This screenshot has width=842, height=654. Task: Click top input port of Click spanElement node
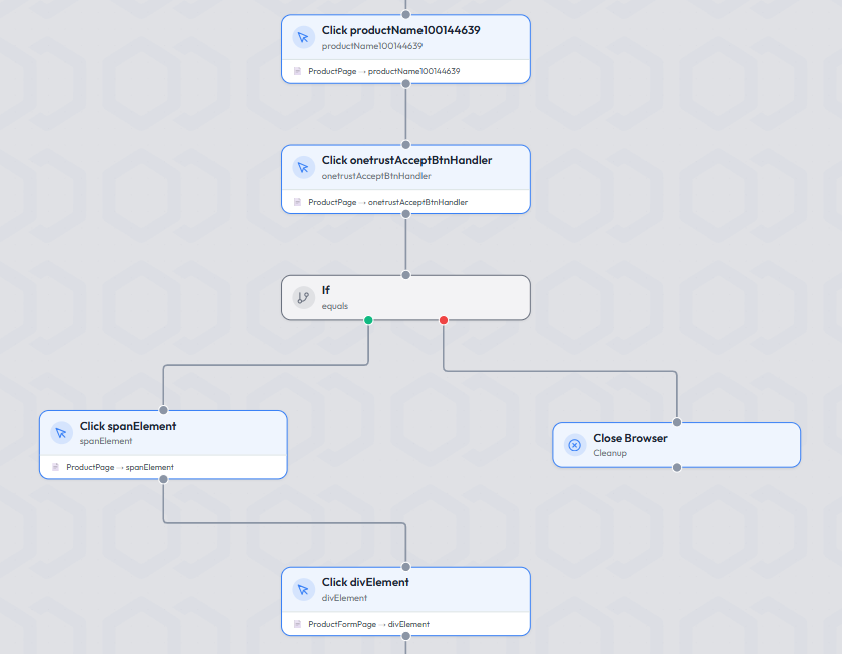tap(163, 410)
